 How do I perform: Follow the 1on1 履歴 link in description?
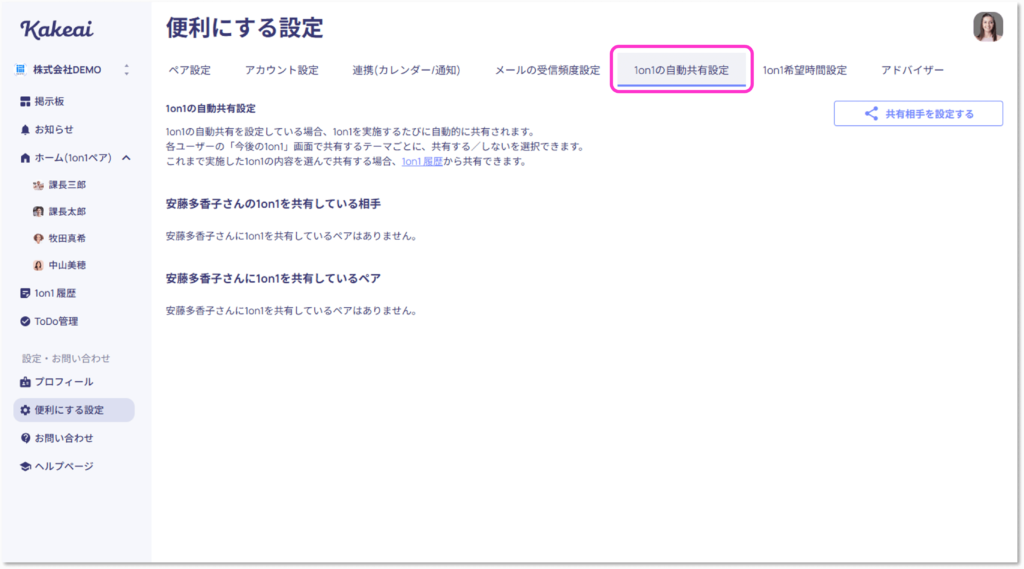tap(422, 161)
